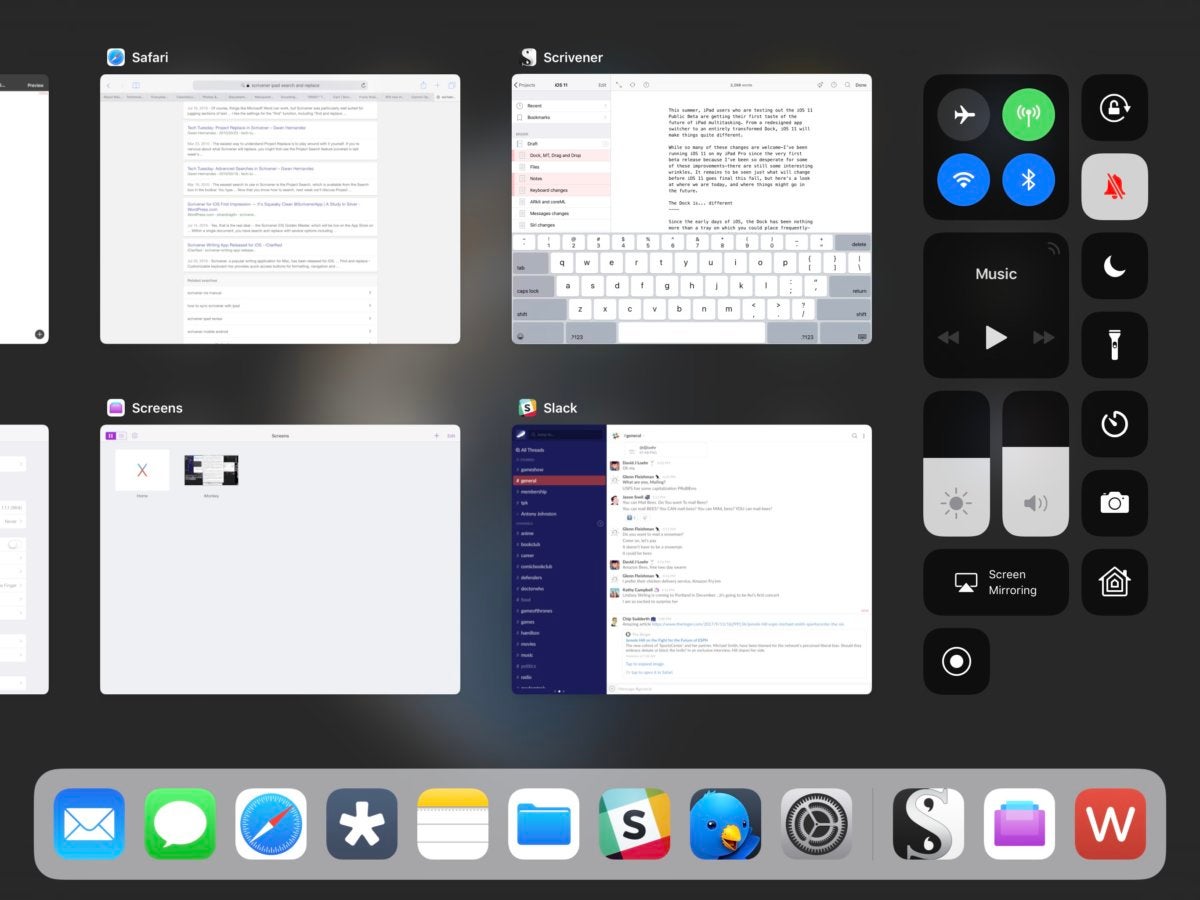Screen dimensions: 1200x900
Task: Select 'Keyboard changes' document in Scrivener
Action: pyautogui.click(x=561, y=190)
